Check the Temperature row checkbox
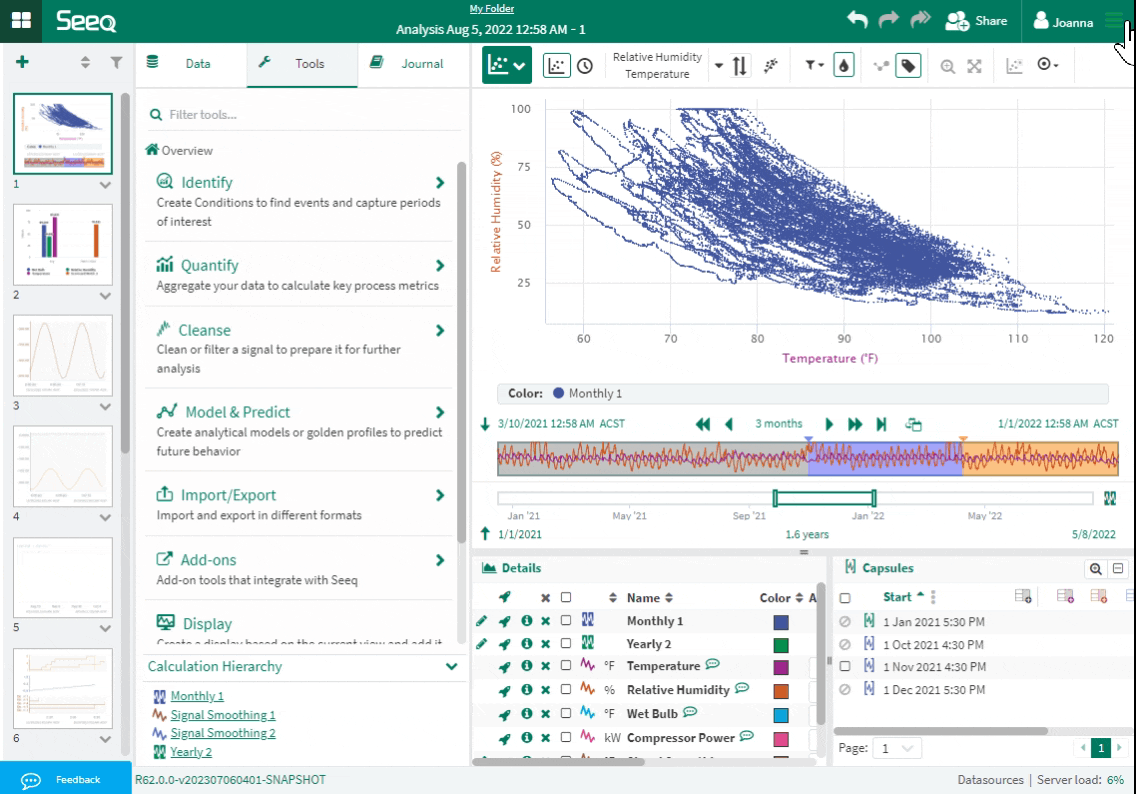The image size is (1136, 794). point(566,666)
